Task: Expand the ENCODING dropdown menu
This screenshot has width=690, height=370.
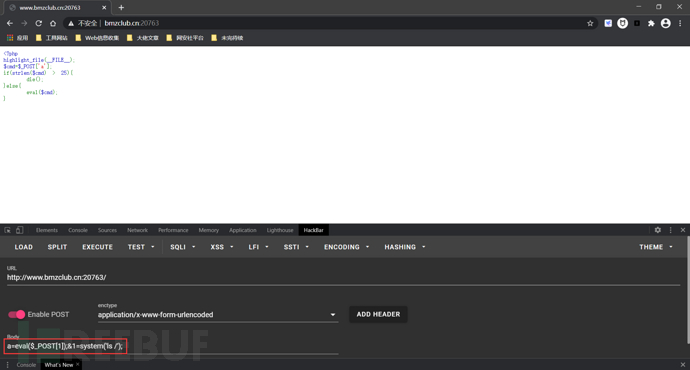Action: [x=346, y=247]
